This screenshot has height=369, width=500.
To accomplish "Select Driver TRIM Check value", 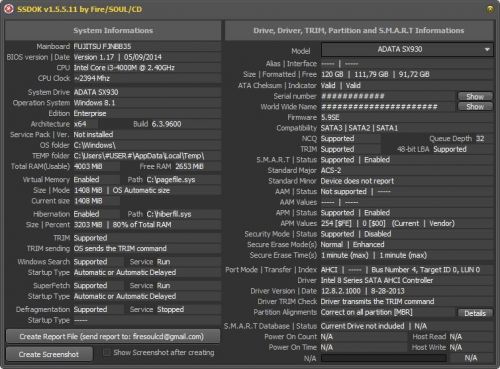I will [378, 301].
